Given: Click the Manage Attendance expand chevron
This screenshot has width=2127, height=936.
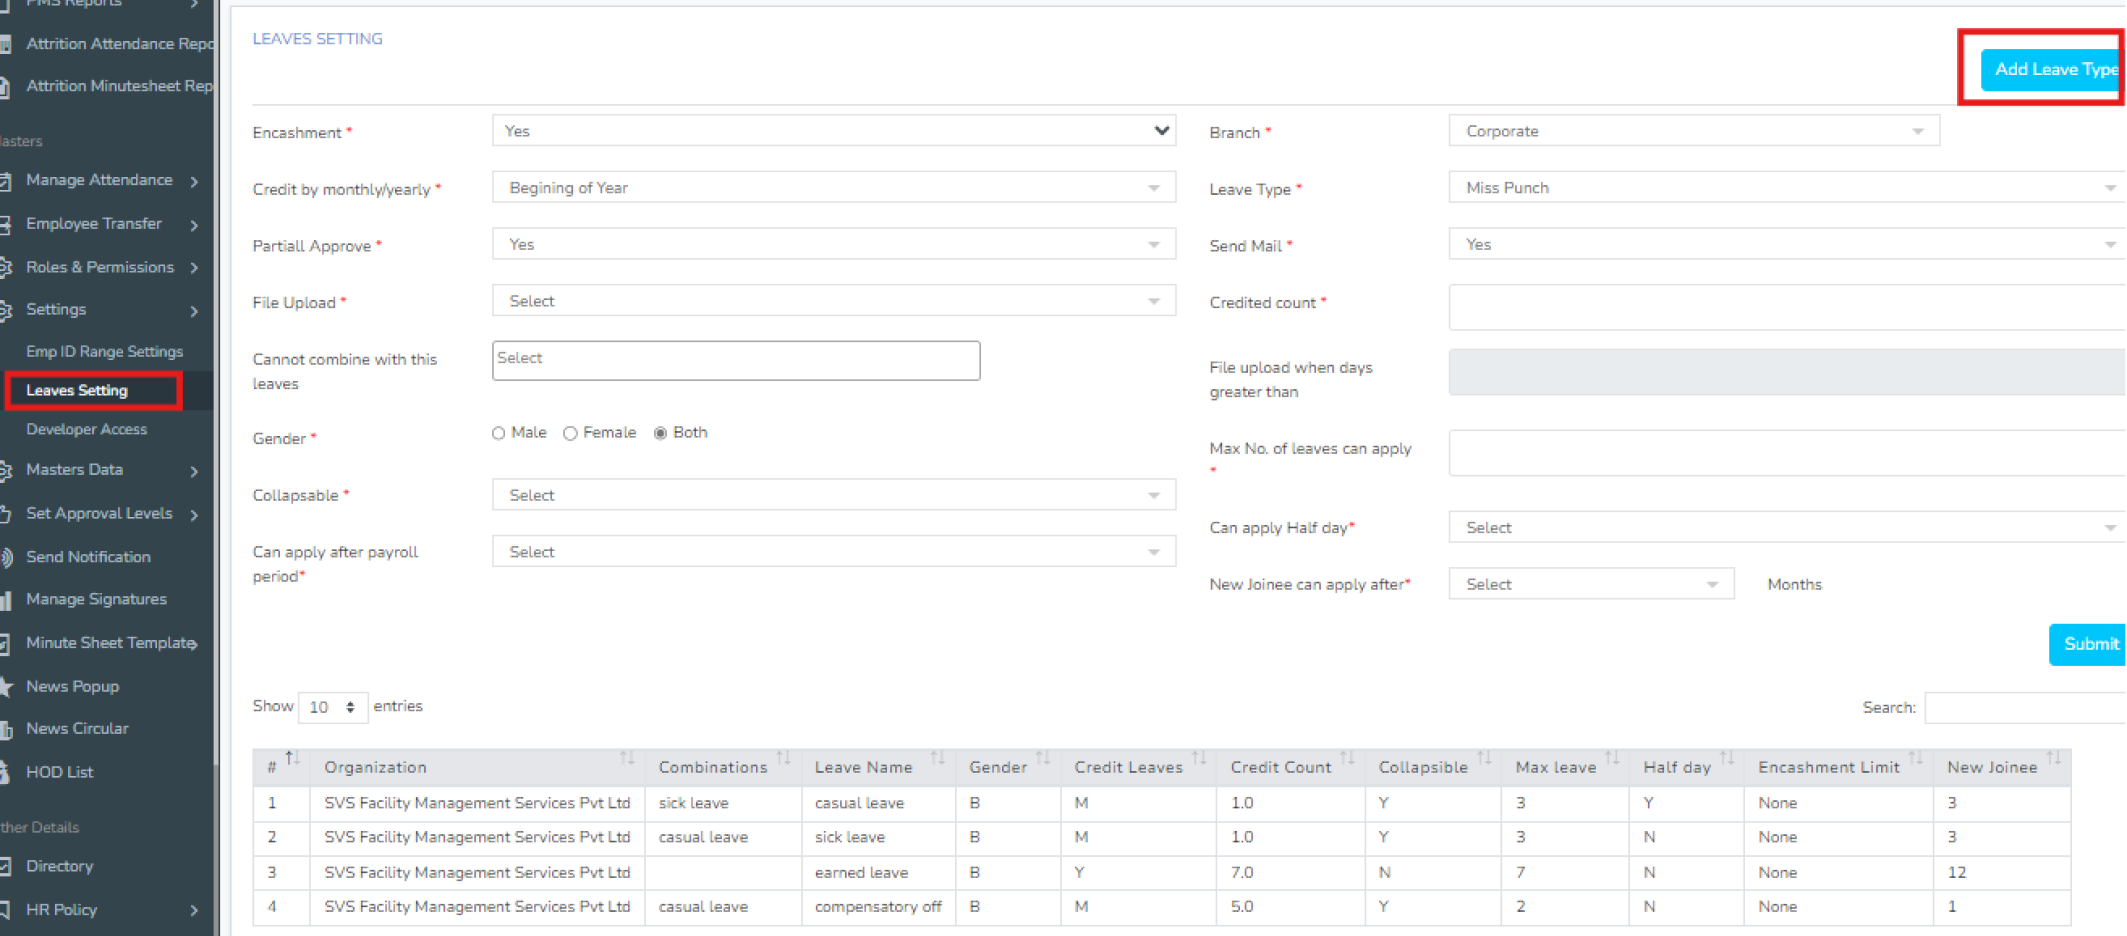Looking at the screenshot, I should [194, 181].
